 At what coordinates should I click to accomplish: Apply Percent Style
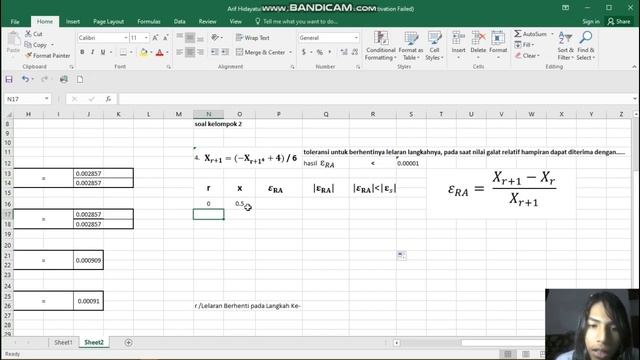point(320,52)
